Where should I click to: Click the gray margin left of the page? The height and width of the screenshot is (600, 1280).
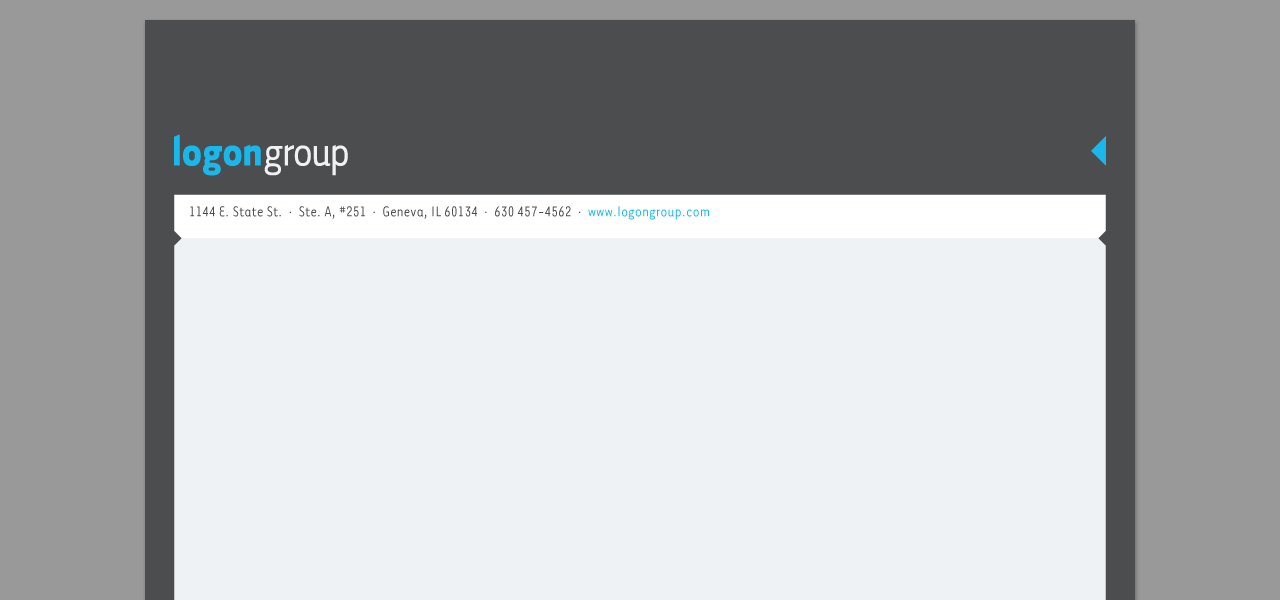72,300
